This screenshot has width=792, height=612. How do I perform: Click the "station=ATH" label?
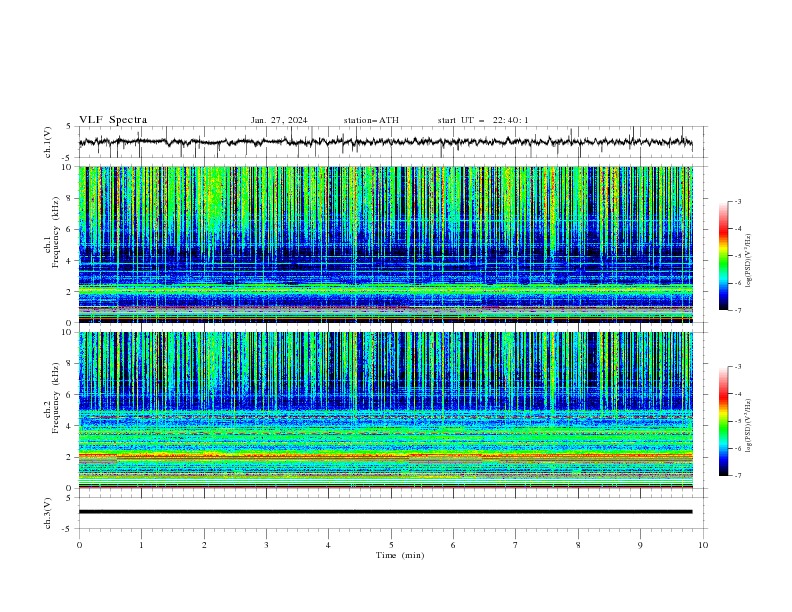pos(371,120)
